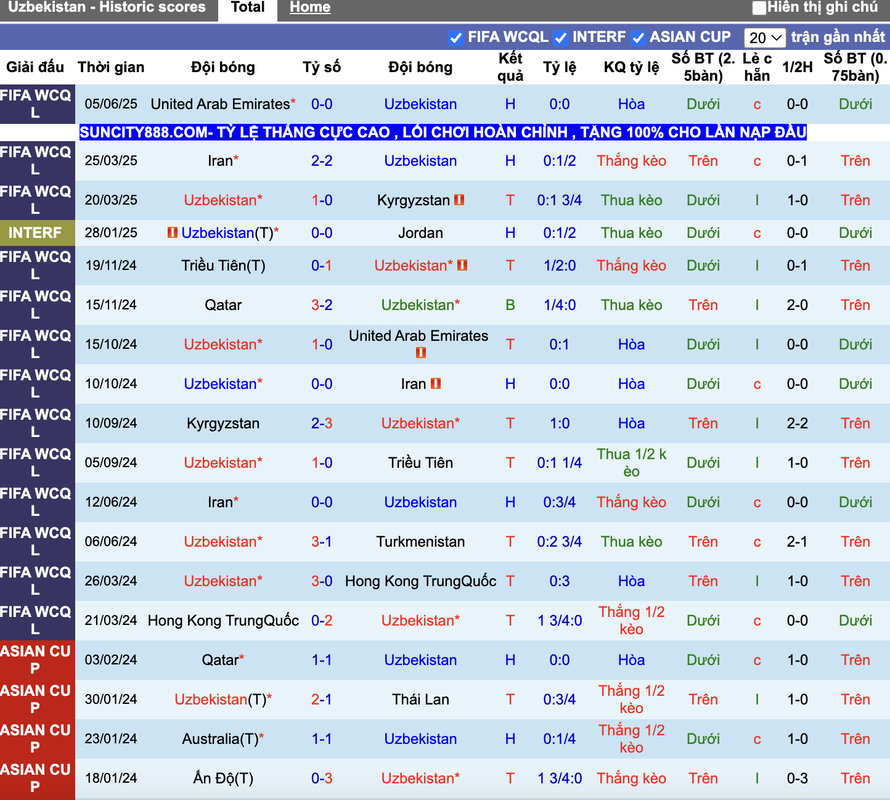Click team name Jordan
The image size is (890, 800).
421,233
